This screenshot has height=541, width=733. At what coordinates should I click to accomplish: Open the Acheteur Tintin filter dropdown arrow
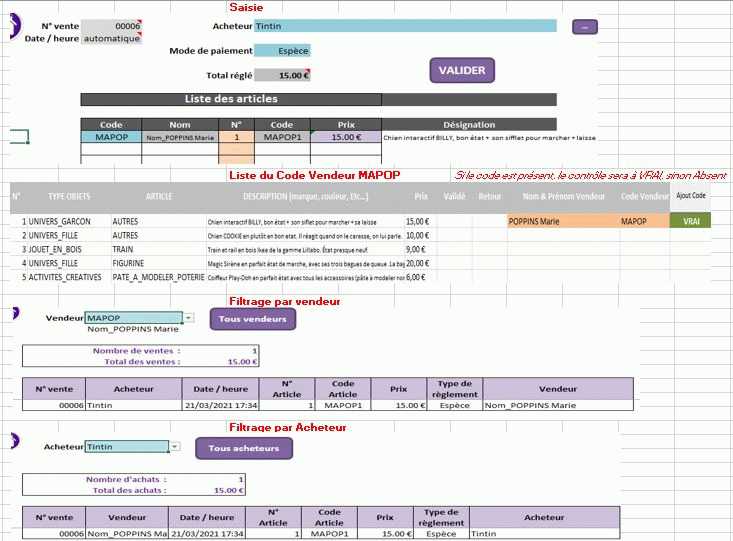(174, 447)
